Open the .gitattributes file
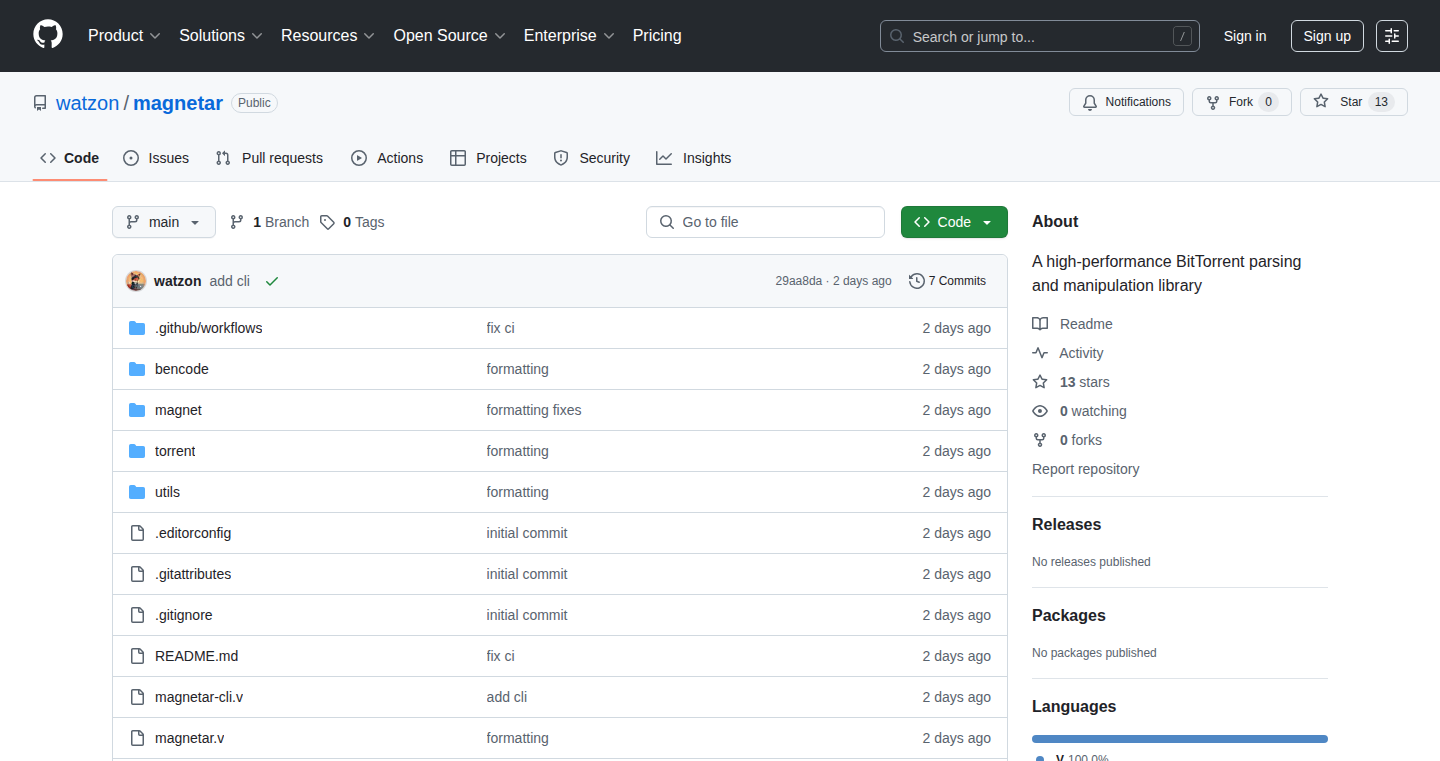The width and height of the screenshot is (1440, 761). click(x=193, y=574)
